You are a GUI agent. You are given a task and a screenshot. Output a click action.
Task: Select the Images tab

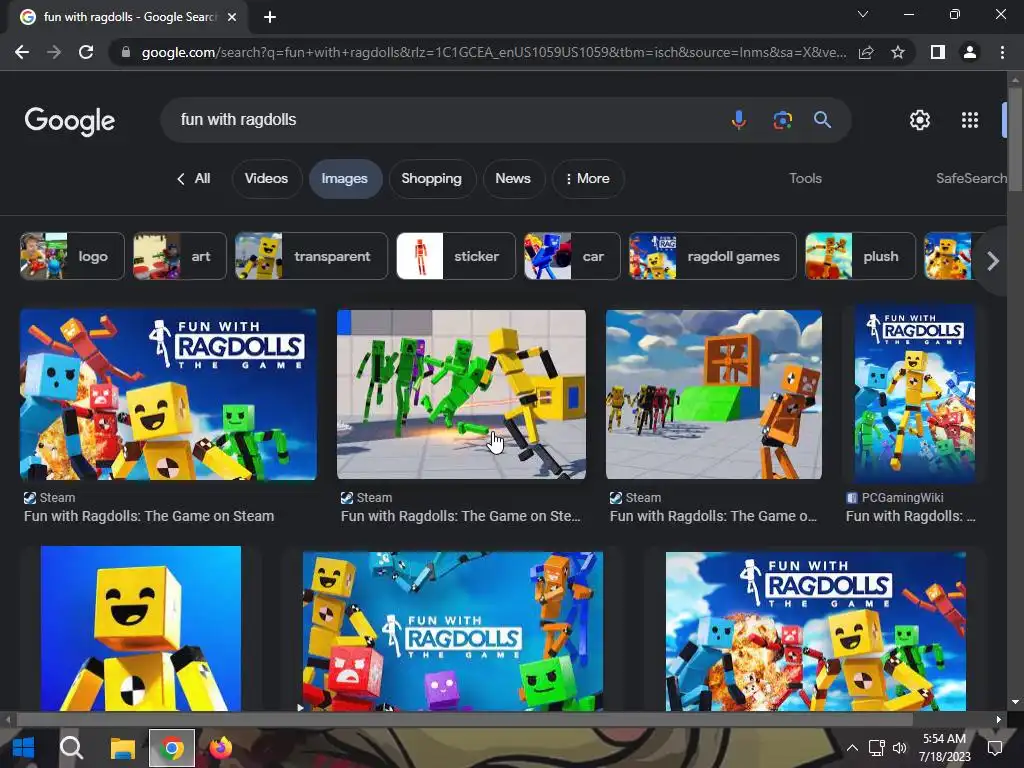tap(345, 178)
